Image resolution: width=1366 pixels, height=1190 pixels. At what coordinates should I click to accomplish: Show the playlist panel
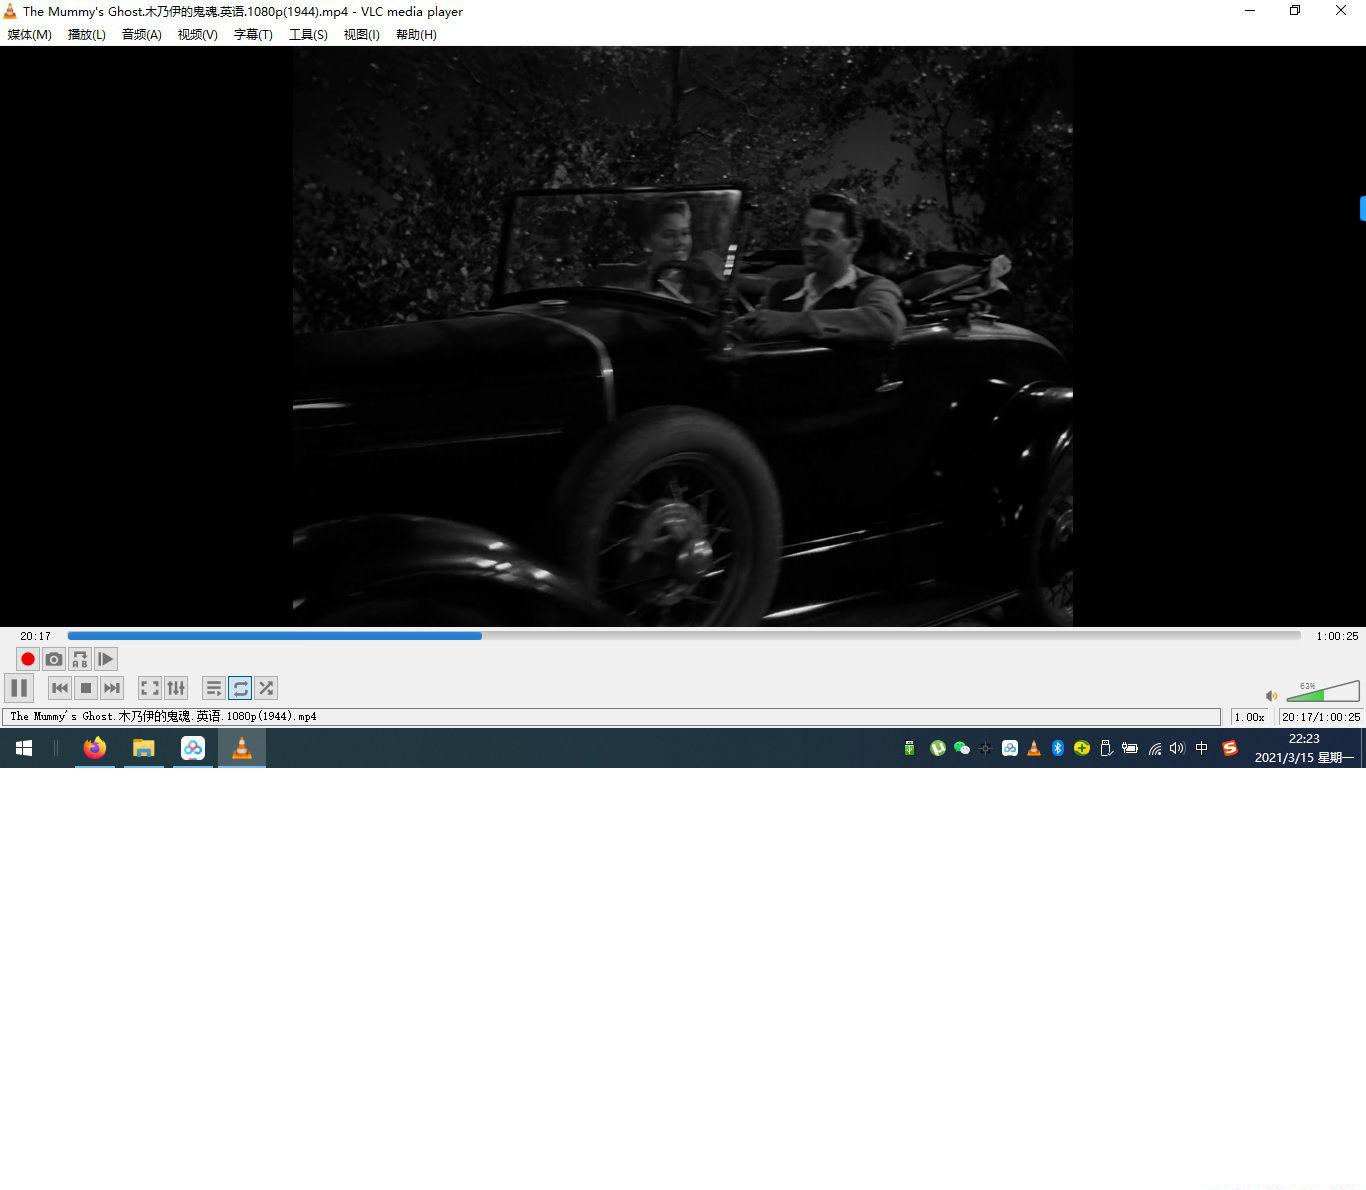[x=214, y=688]
